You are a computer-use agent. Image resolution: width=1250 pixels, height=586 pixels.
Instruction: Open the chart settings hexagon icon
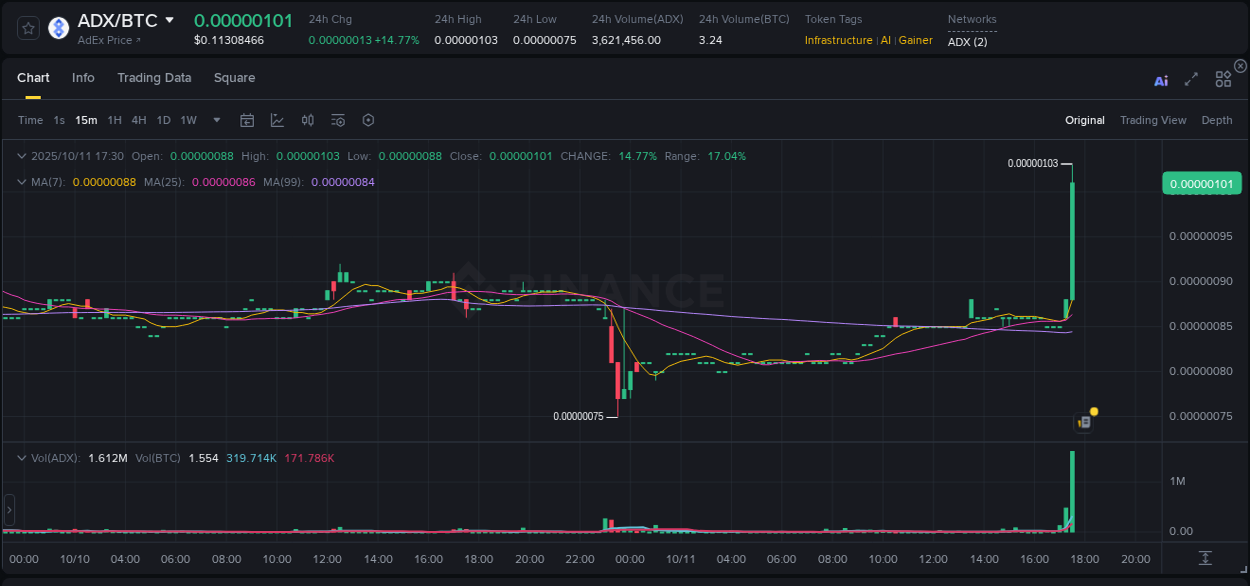pos(368,120)
